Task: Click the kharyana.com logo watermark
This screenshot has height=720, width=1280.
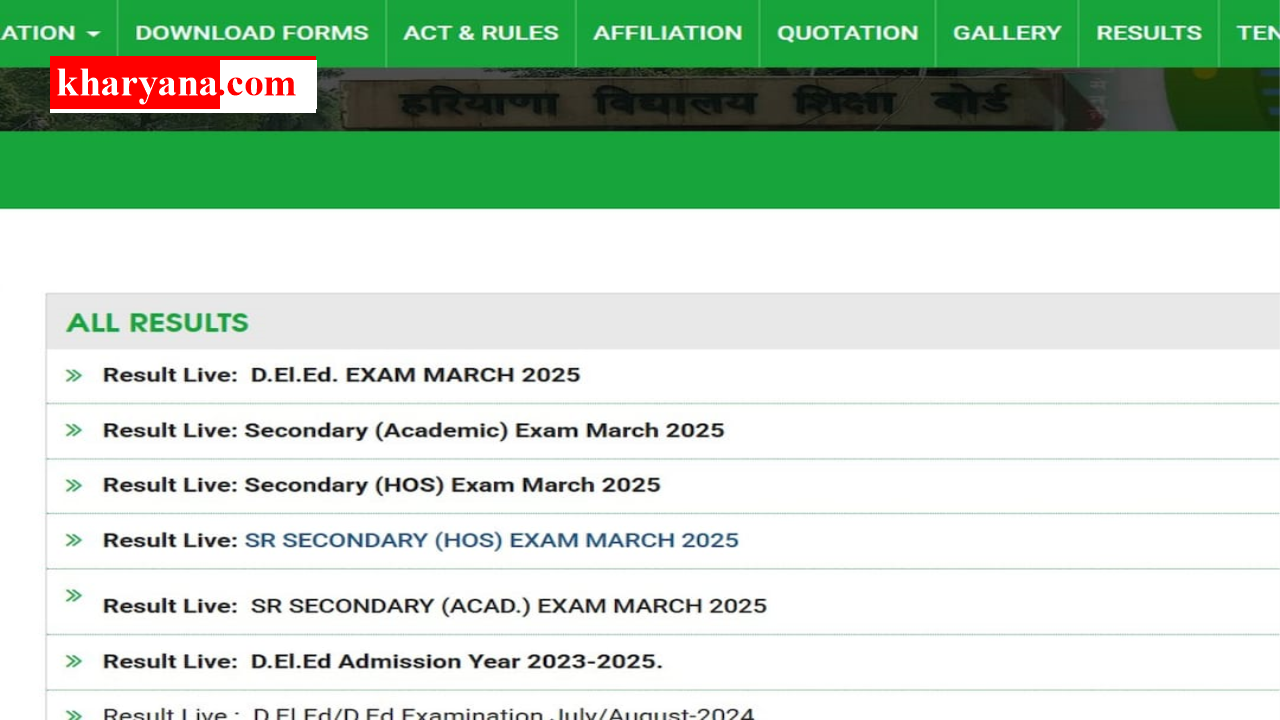Action: 183,85
